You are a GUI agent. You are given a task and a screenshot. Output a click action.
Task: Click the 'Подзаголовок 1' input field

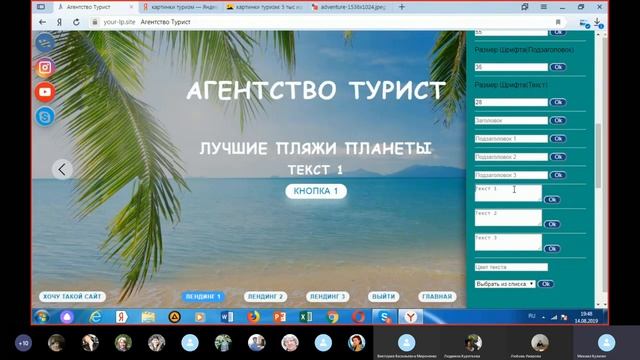(511, 139)
